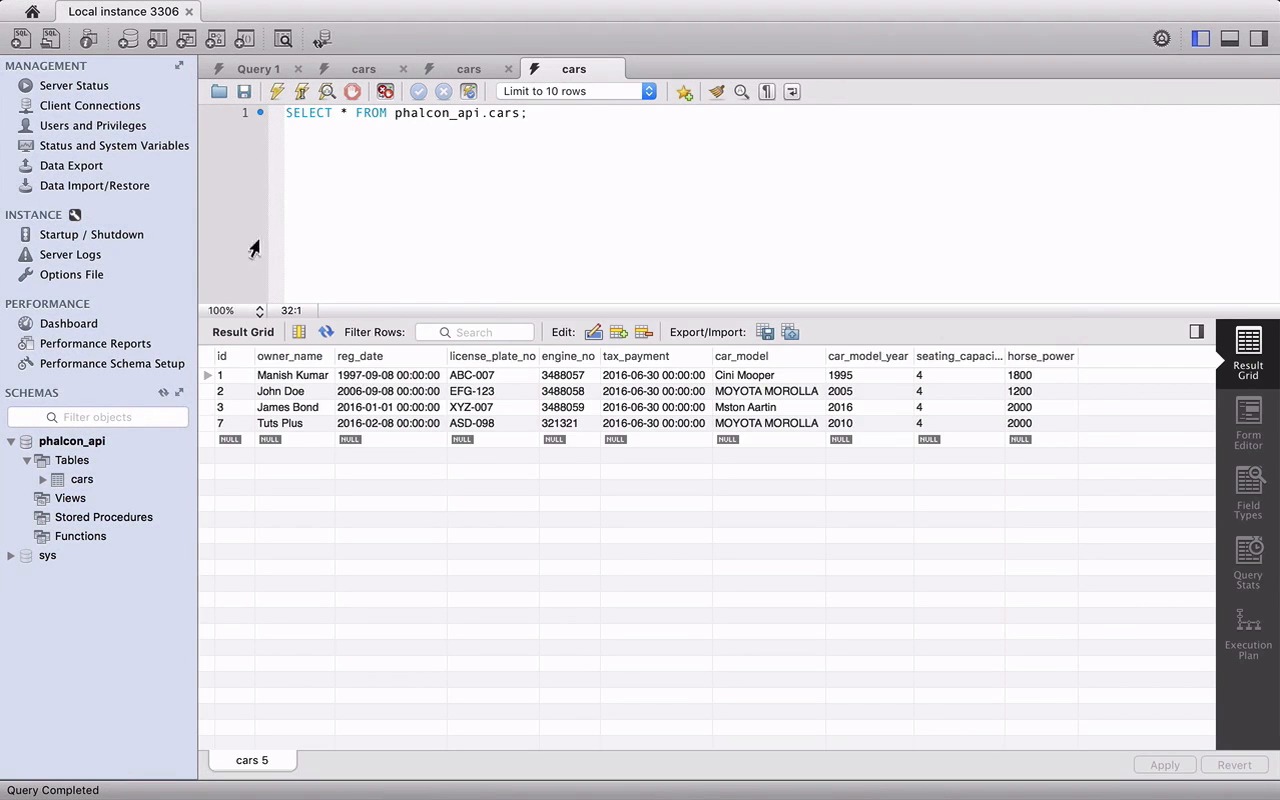1280x800 pixels.
Task: Toggle the left sidebar panel
Action: 1201,39
